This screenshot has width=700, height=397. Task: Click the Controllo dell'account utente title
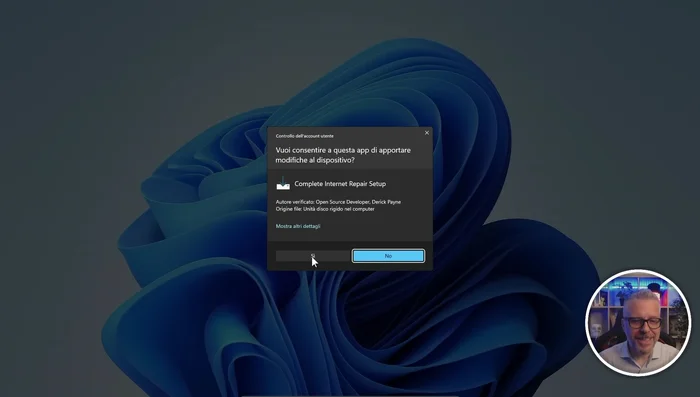click(x=304, y=136)
